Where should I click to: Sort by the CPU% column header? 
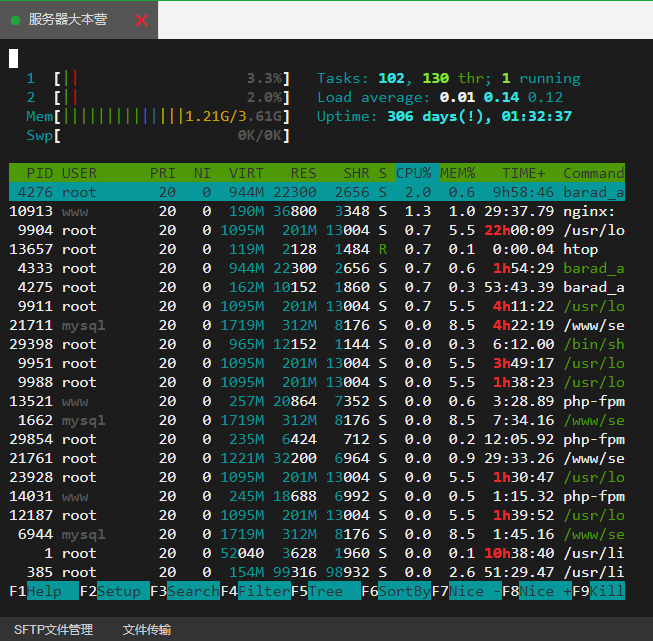coord(414,173)
